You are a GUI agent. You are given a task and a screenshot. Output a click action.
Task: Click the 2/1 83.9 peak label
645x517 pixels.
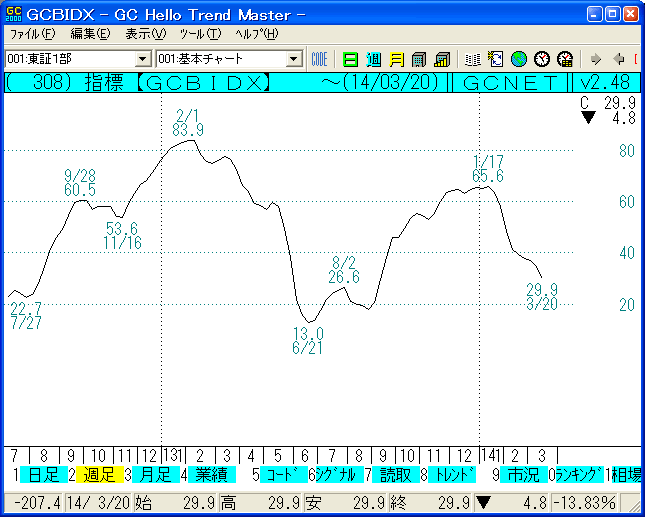188,123
